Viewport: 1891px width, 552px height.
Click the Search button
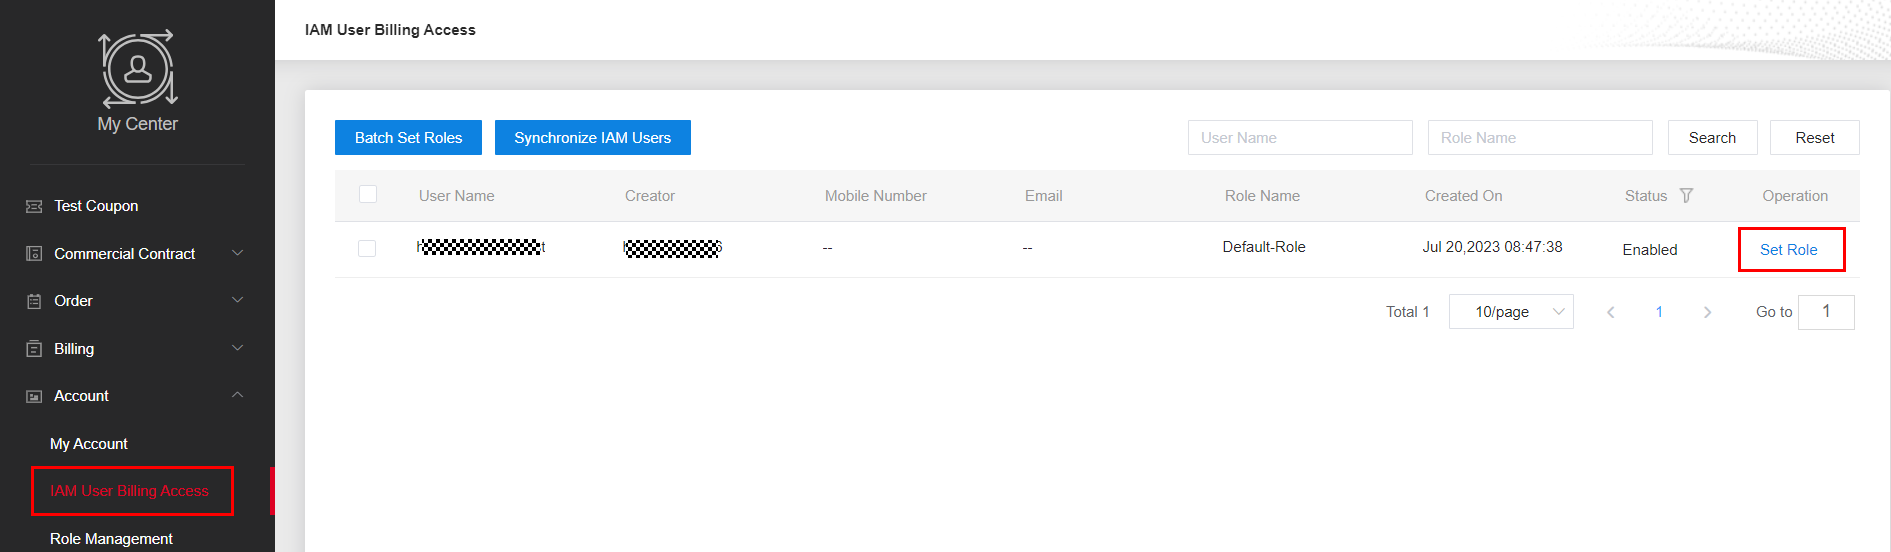tap(1712, 138)
